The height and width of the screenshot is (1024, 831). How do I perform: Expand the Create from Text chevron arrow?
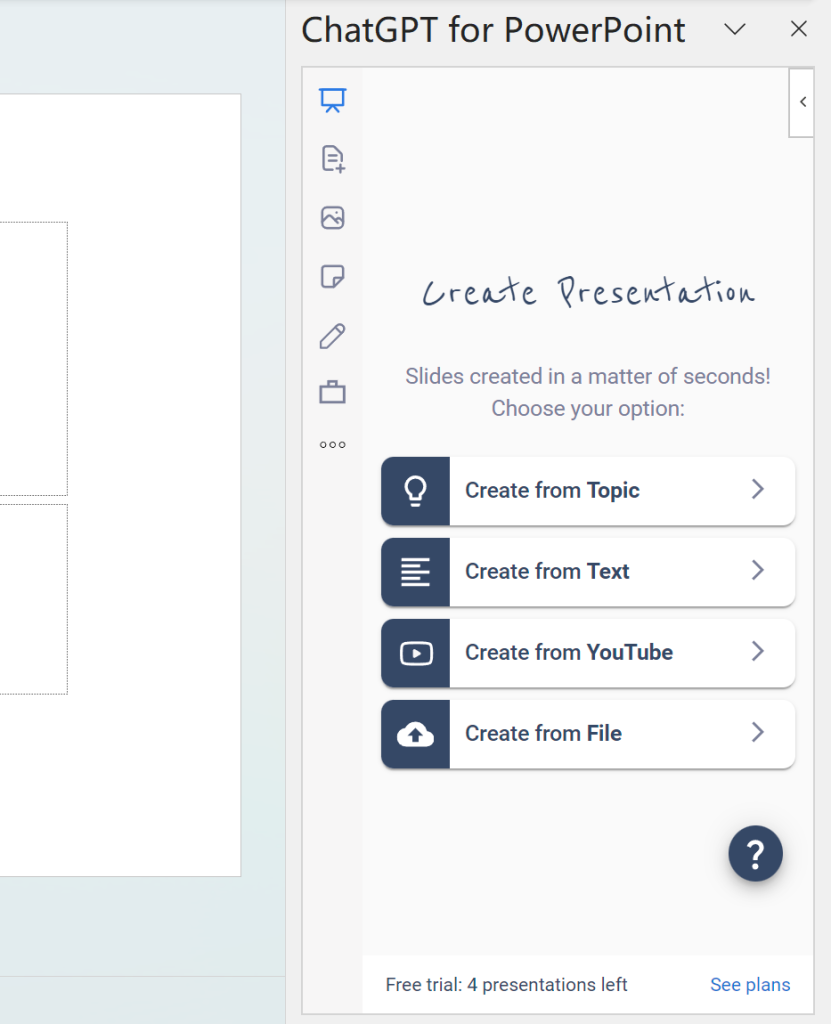pyautogui.click(x=758, y=570)
